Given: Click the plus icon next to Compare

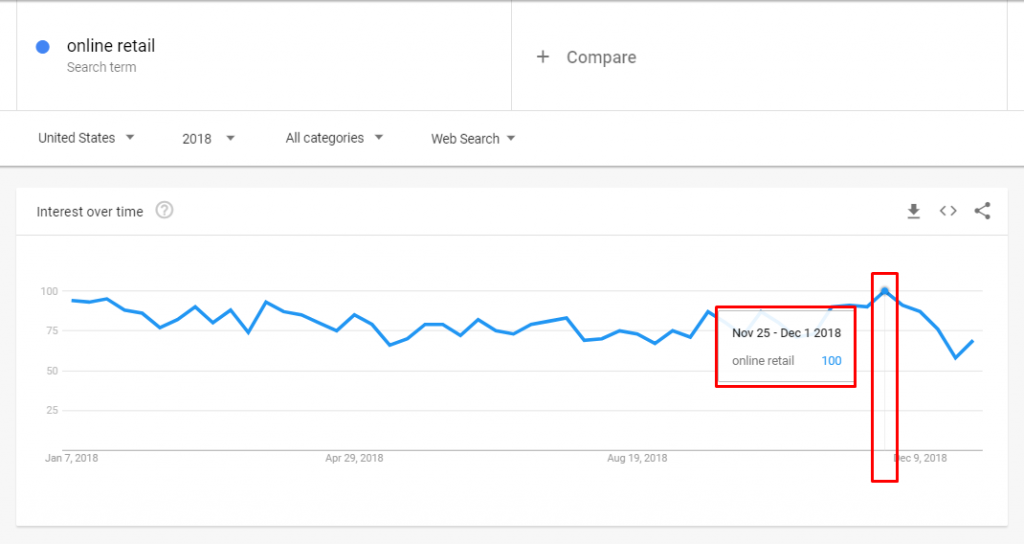Looking at the screenshot, I should (x=543, y=57).
